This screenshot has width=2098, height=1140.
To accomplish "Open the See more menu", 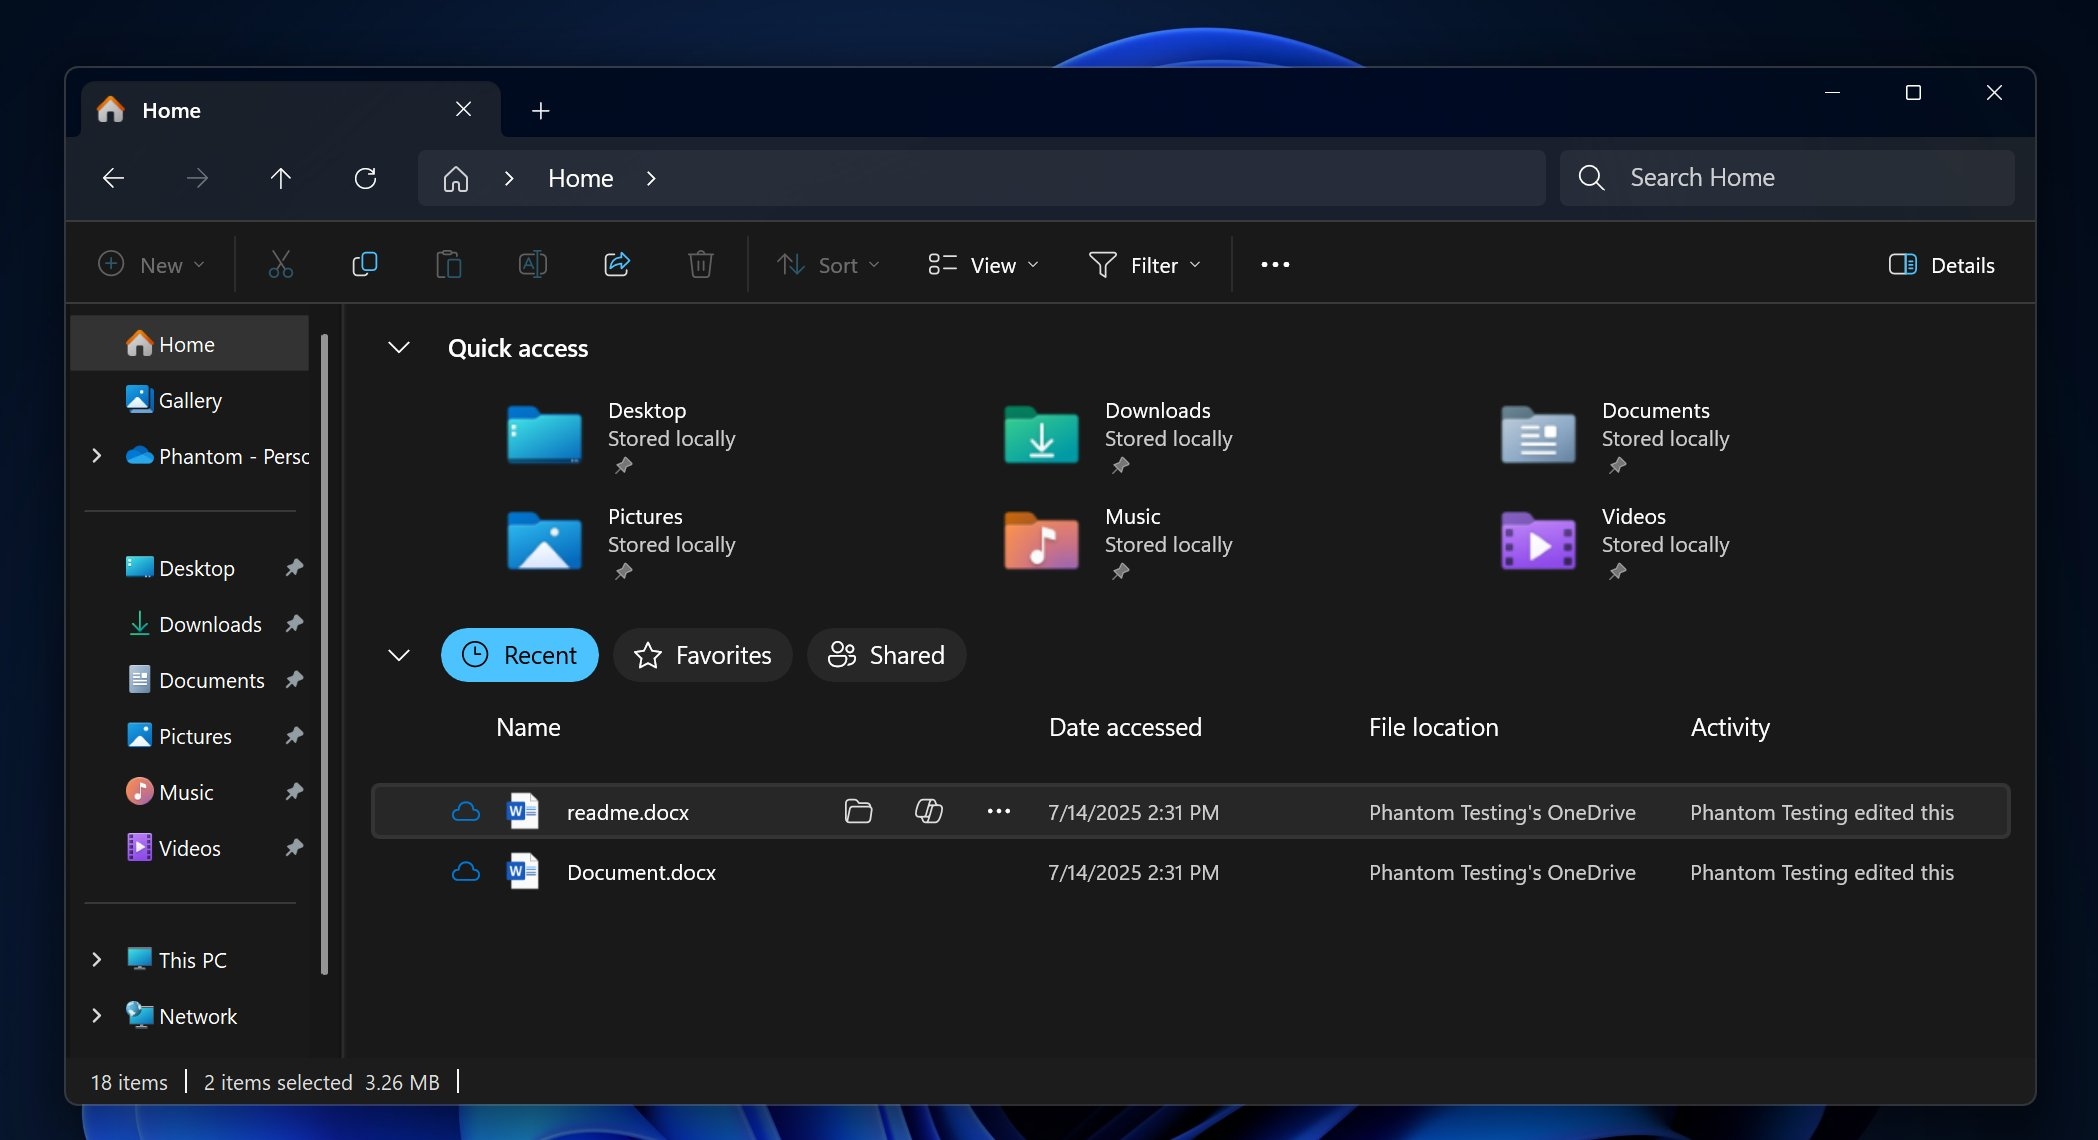I will [x=1274, y=264].
